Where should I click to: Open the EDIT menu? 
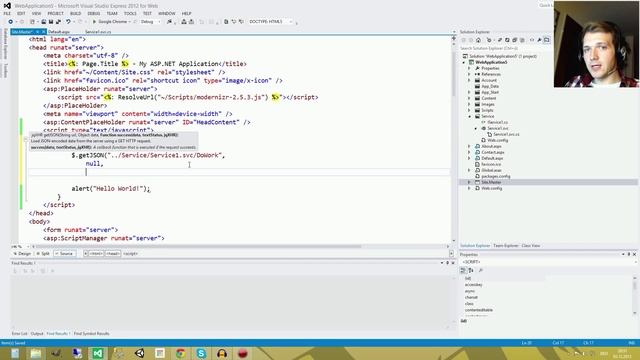click(21, 13)
